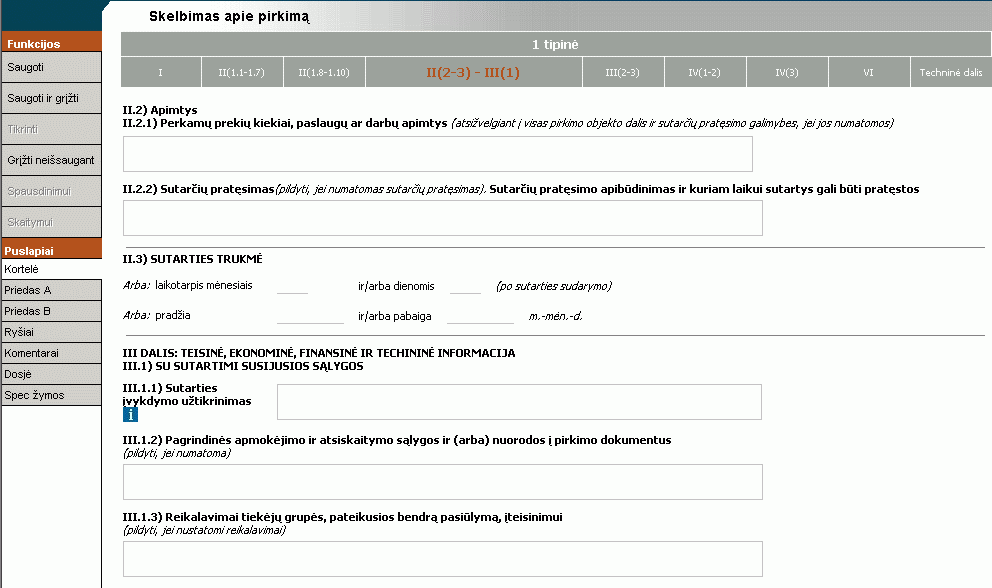Click the III.1) SU SUTARTIMI SUSIJUSIOS SĄLYGOS heading

point(243,366)
